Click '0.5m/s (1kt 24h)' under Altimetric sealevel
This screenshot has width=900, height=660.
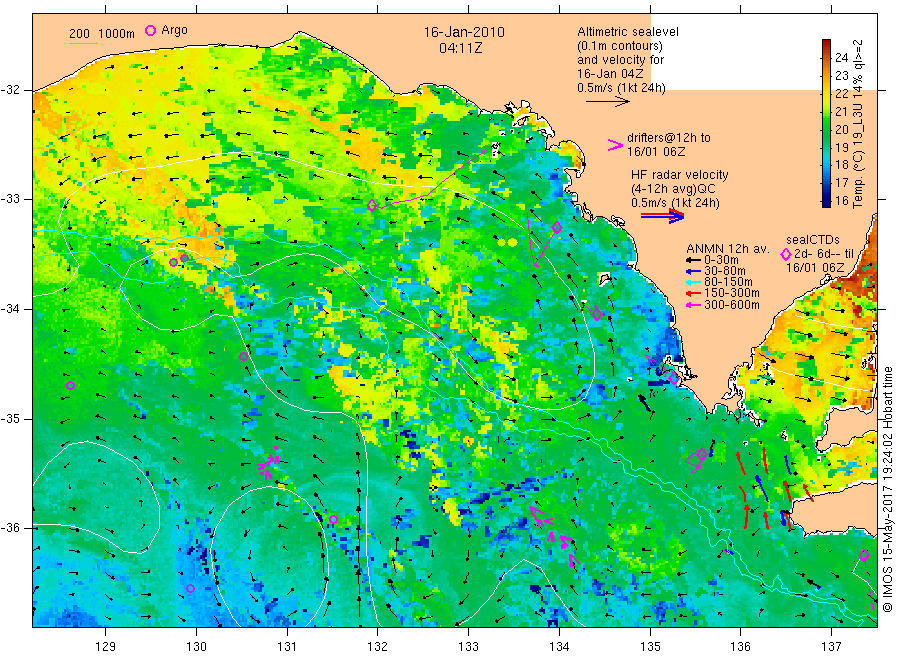tap(621, 88)
